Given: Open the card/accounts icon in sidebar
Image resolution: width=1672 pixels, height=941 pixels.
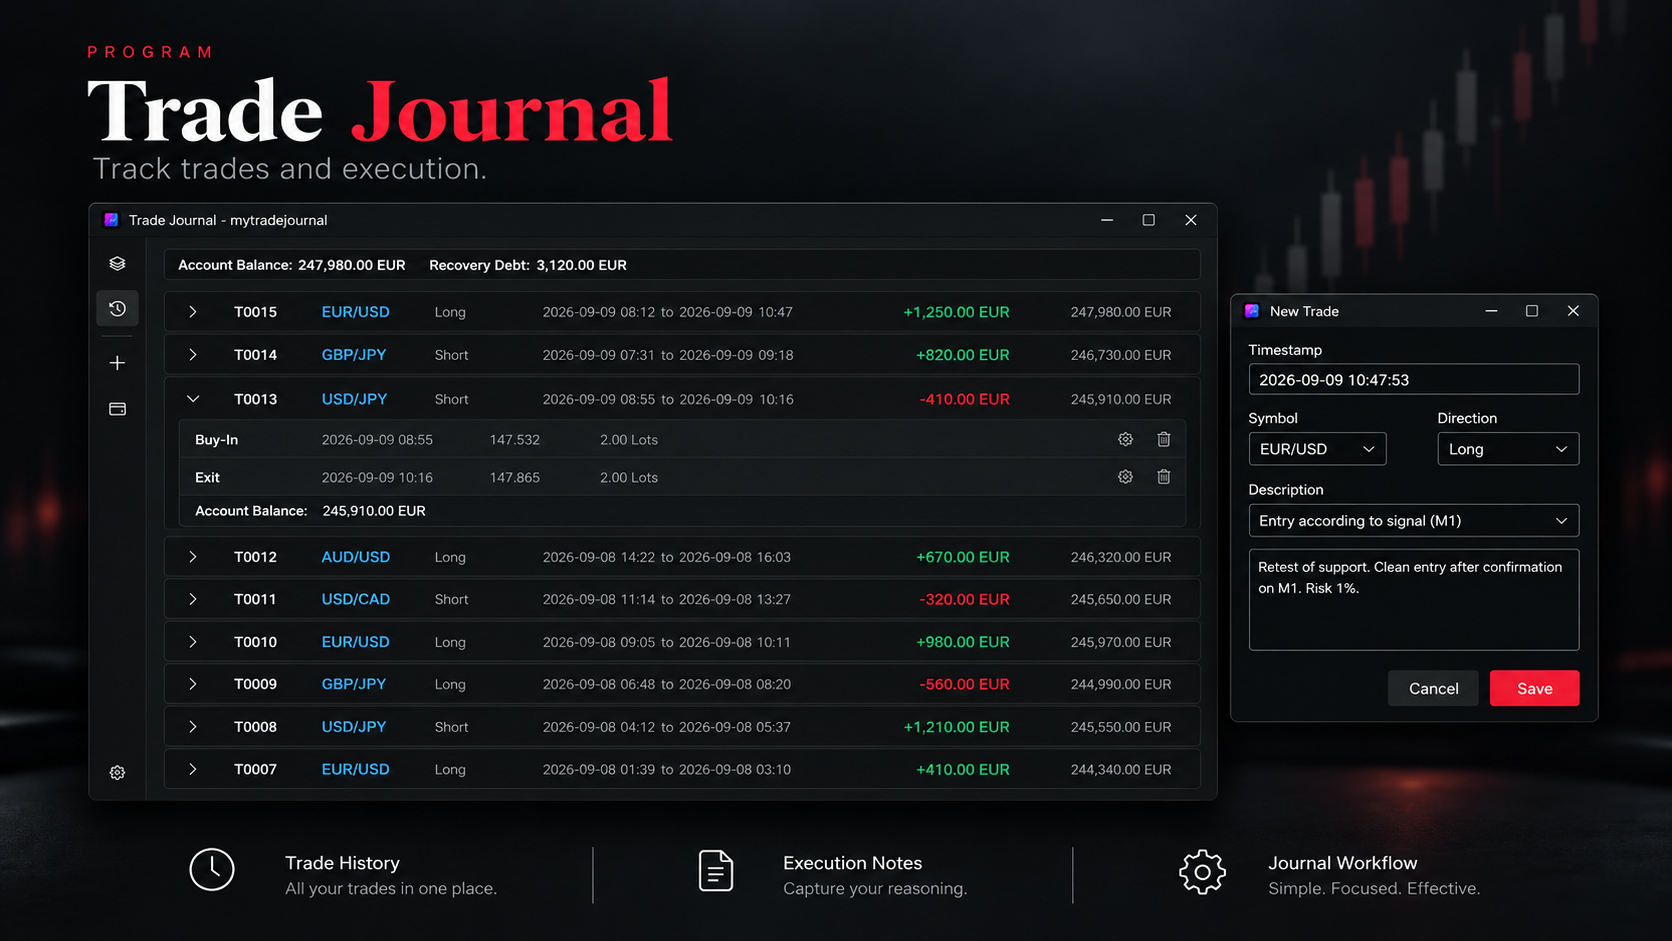Looking at the screenshot, I should pos(117,409).
